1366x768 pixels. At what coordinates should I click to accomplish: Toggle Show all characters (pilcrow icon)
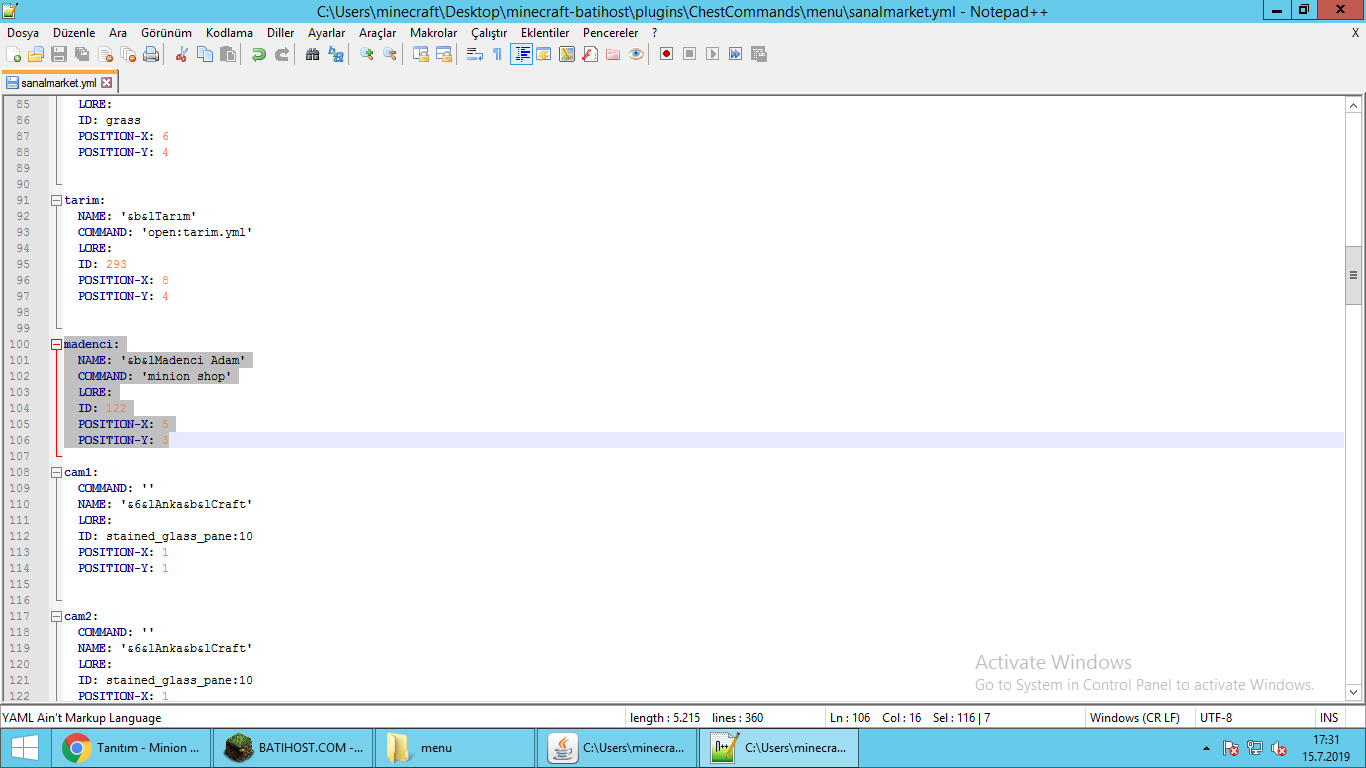click(497, 54)
